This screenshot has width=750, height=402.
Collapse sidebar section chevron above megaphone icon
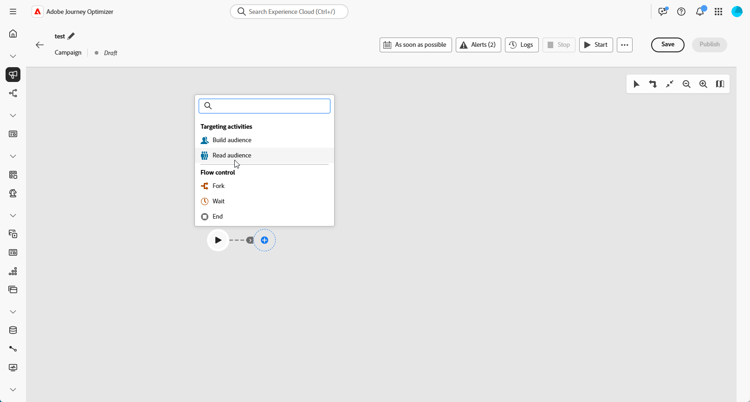tap(13, 56)
